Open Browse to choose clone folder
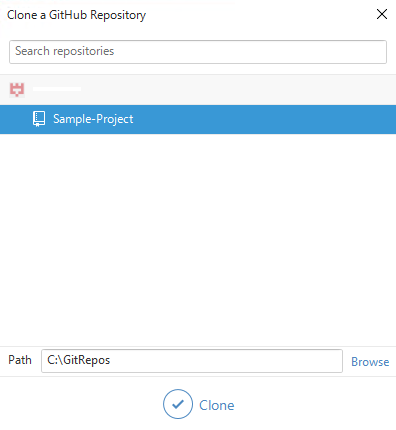This screenshot has height=430, width=396. click(370, 362)
